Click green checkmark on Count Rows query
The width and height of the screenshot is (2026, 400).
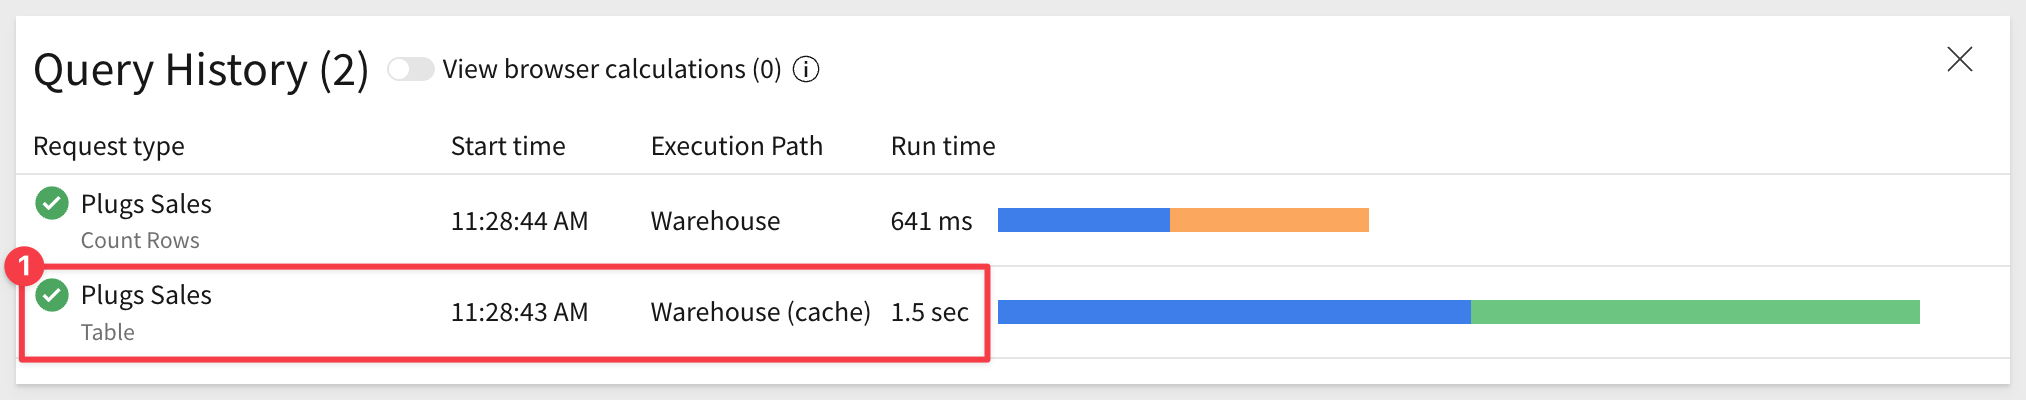tap(52, 204)
